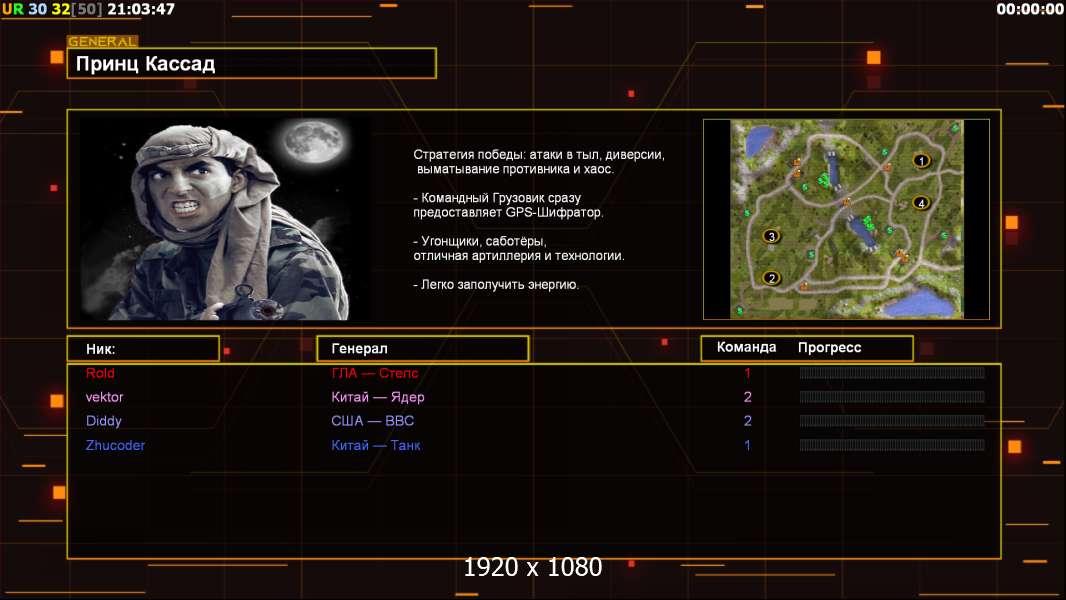Click the blue lake at map's bottom

918,302
